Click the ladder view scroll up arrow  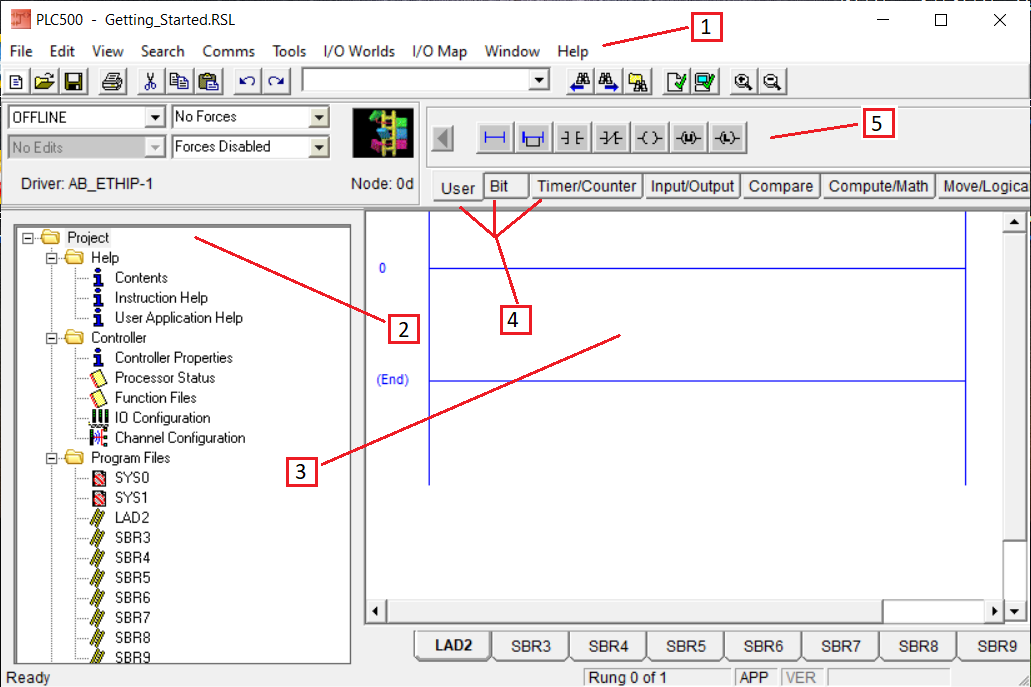[x=1014, y=223]
